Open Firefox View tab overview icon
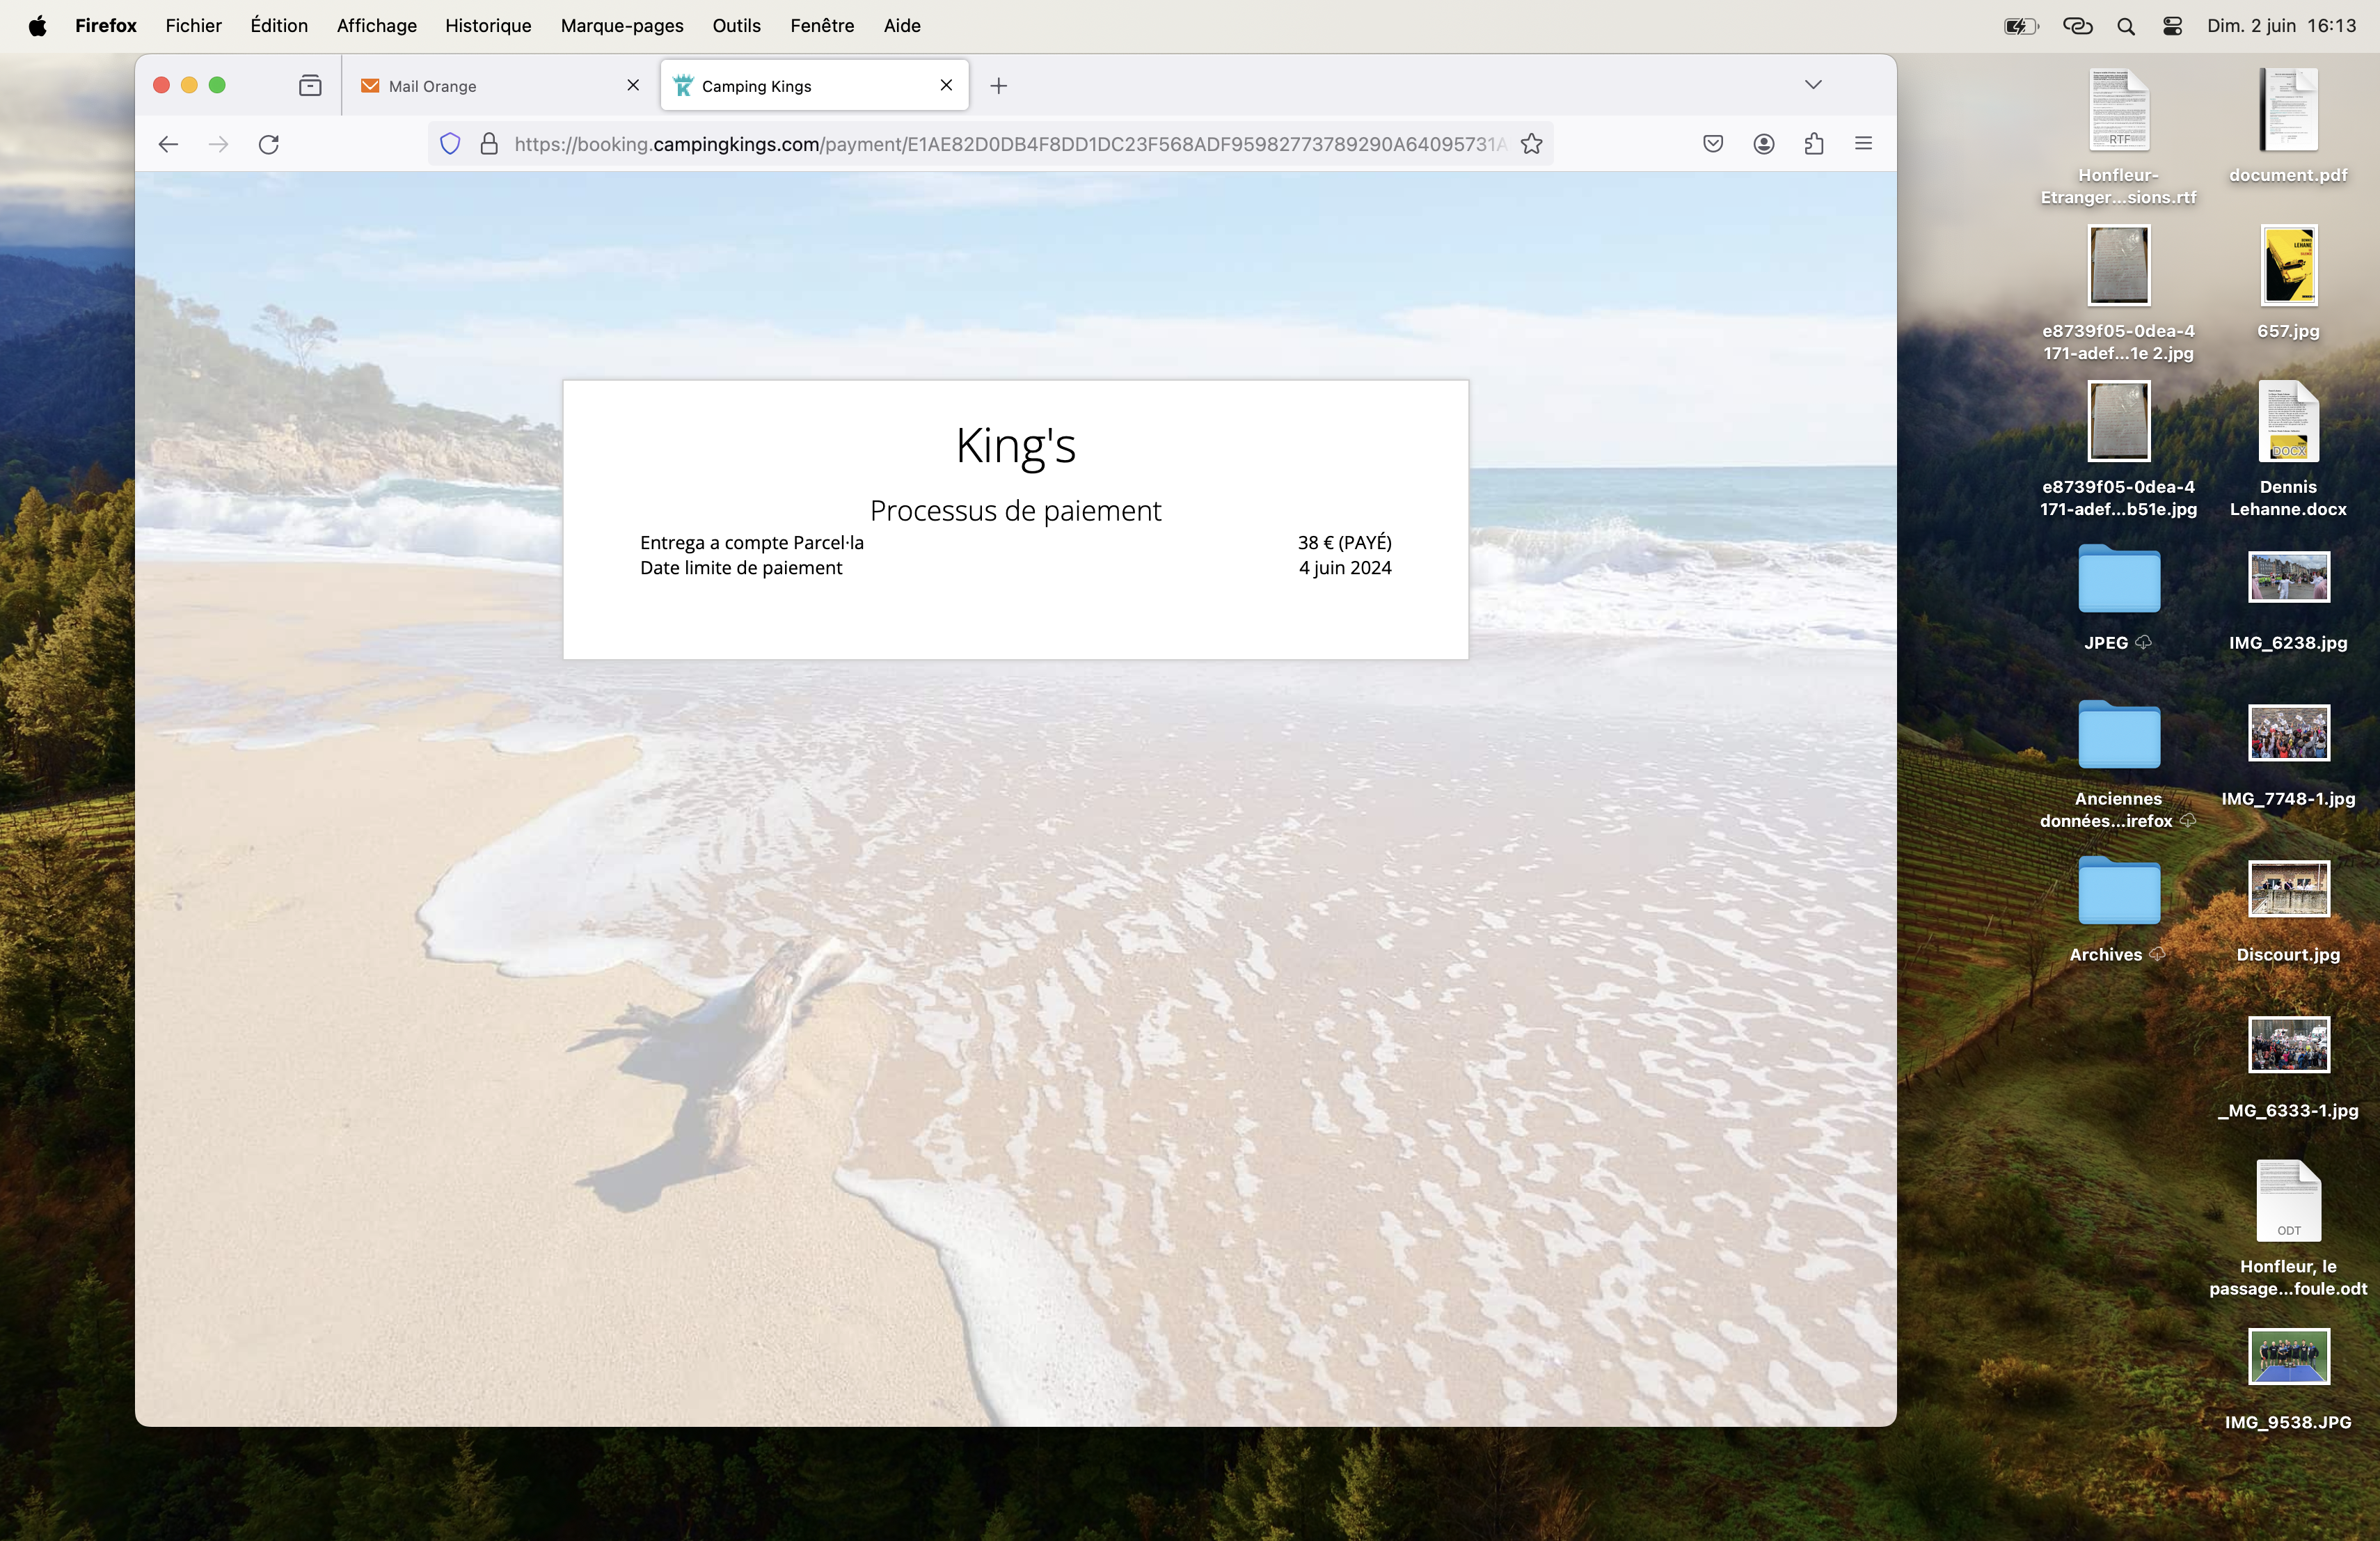 tap(310, 86)
